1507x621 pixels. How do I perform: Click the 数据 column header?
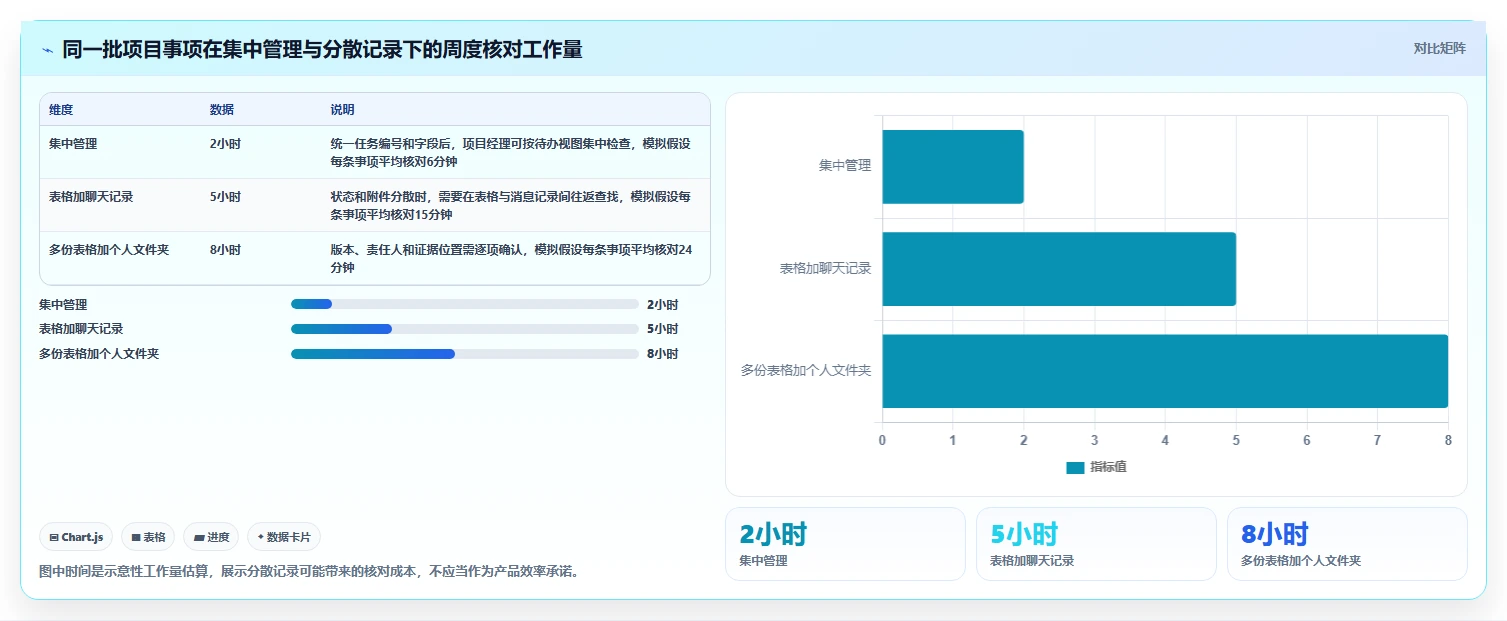222,110
